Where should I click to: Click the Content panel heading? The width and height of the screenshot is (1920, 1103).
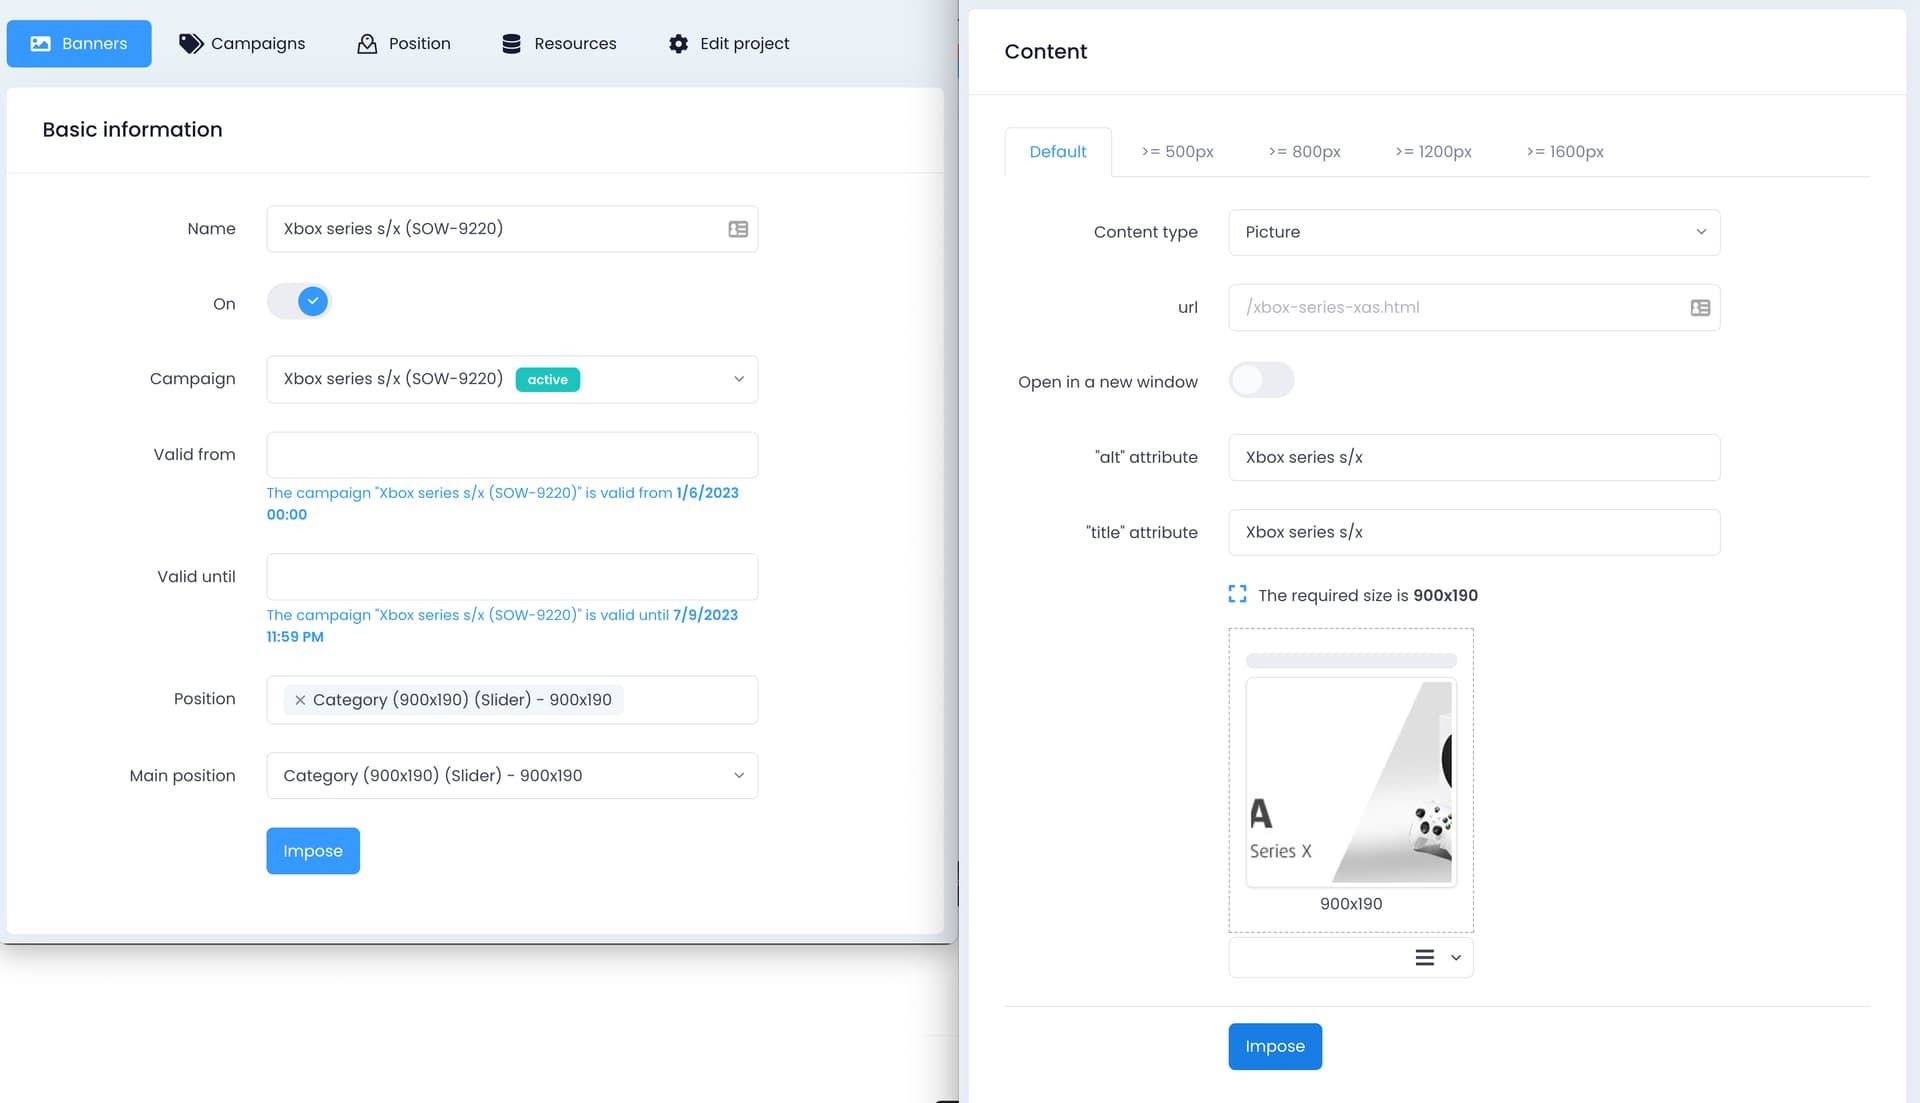(1046, 52)
